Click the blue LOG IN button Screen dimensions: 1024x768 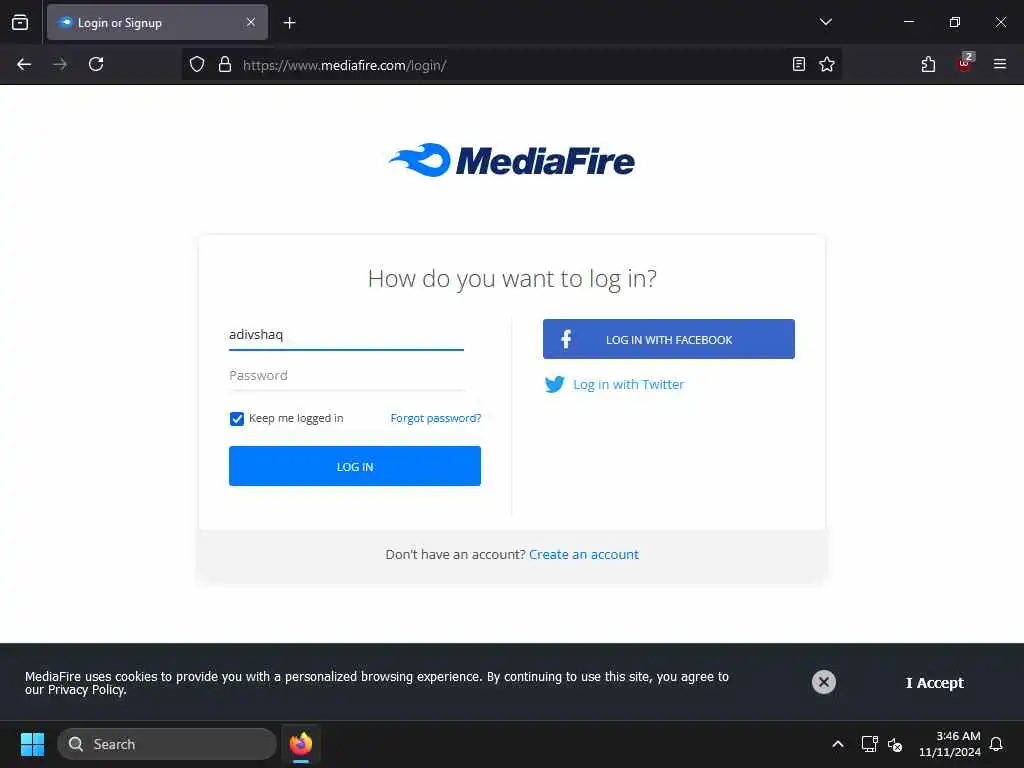[x=355, y=466]
